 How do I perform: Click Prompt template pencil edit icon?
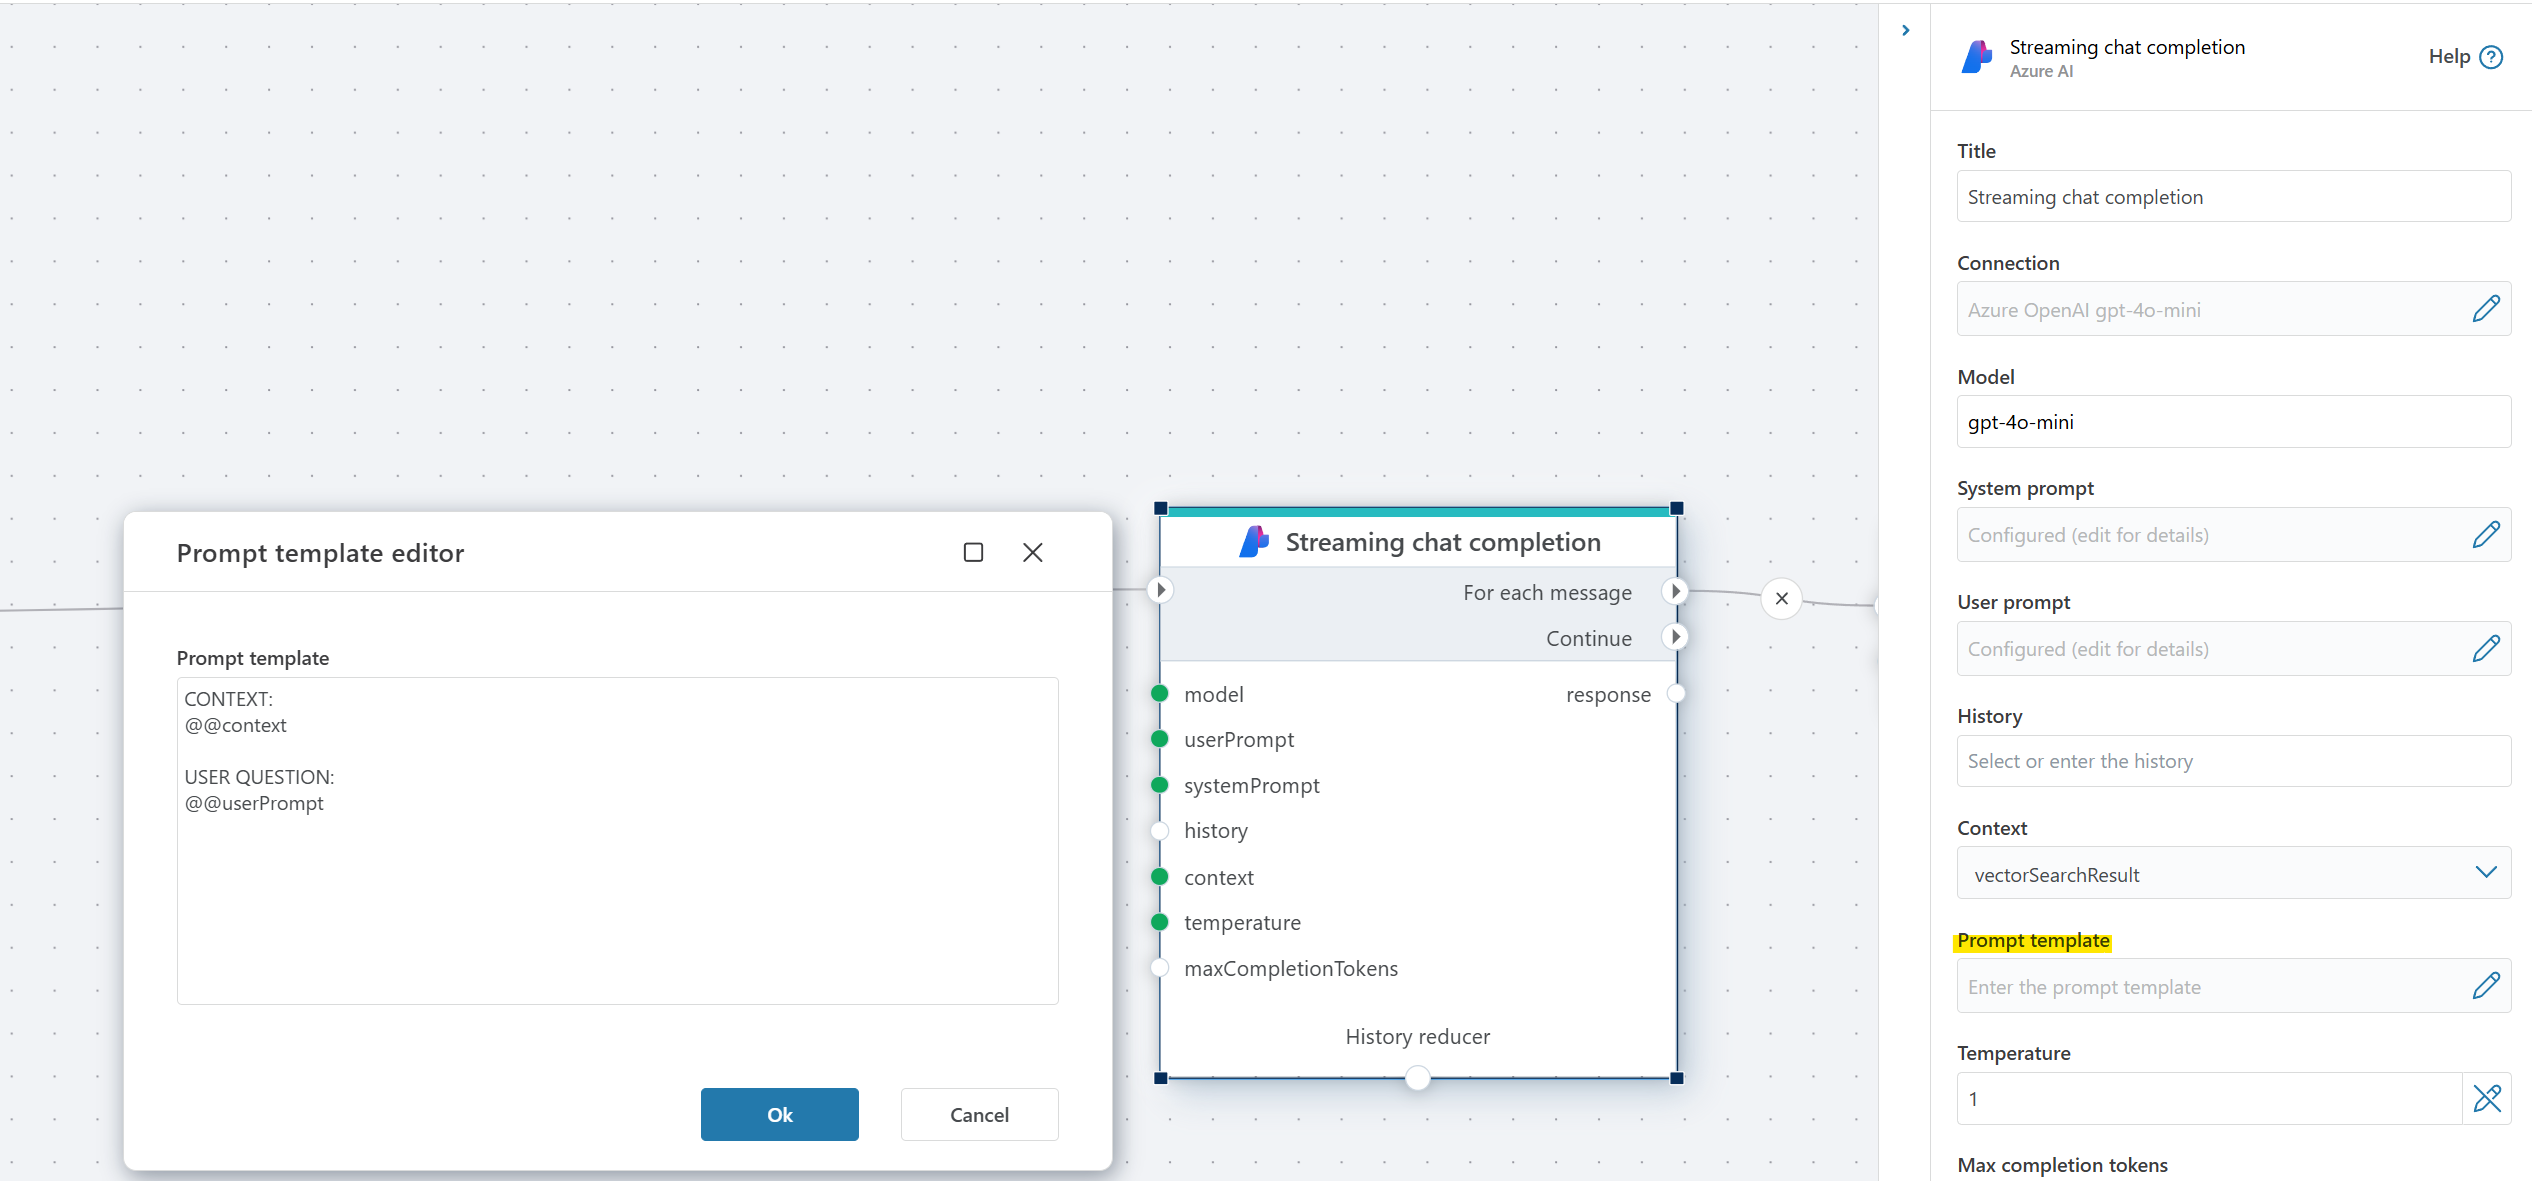(x=2486, y=986)
